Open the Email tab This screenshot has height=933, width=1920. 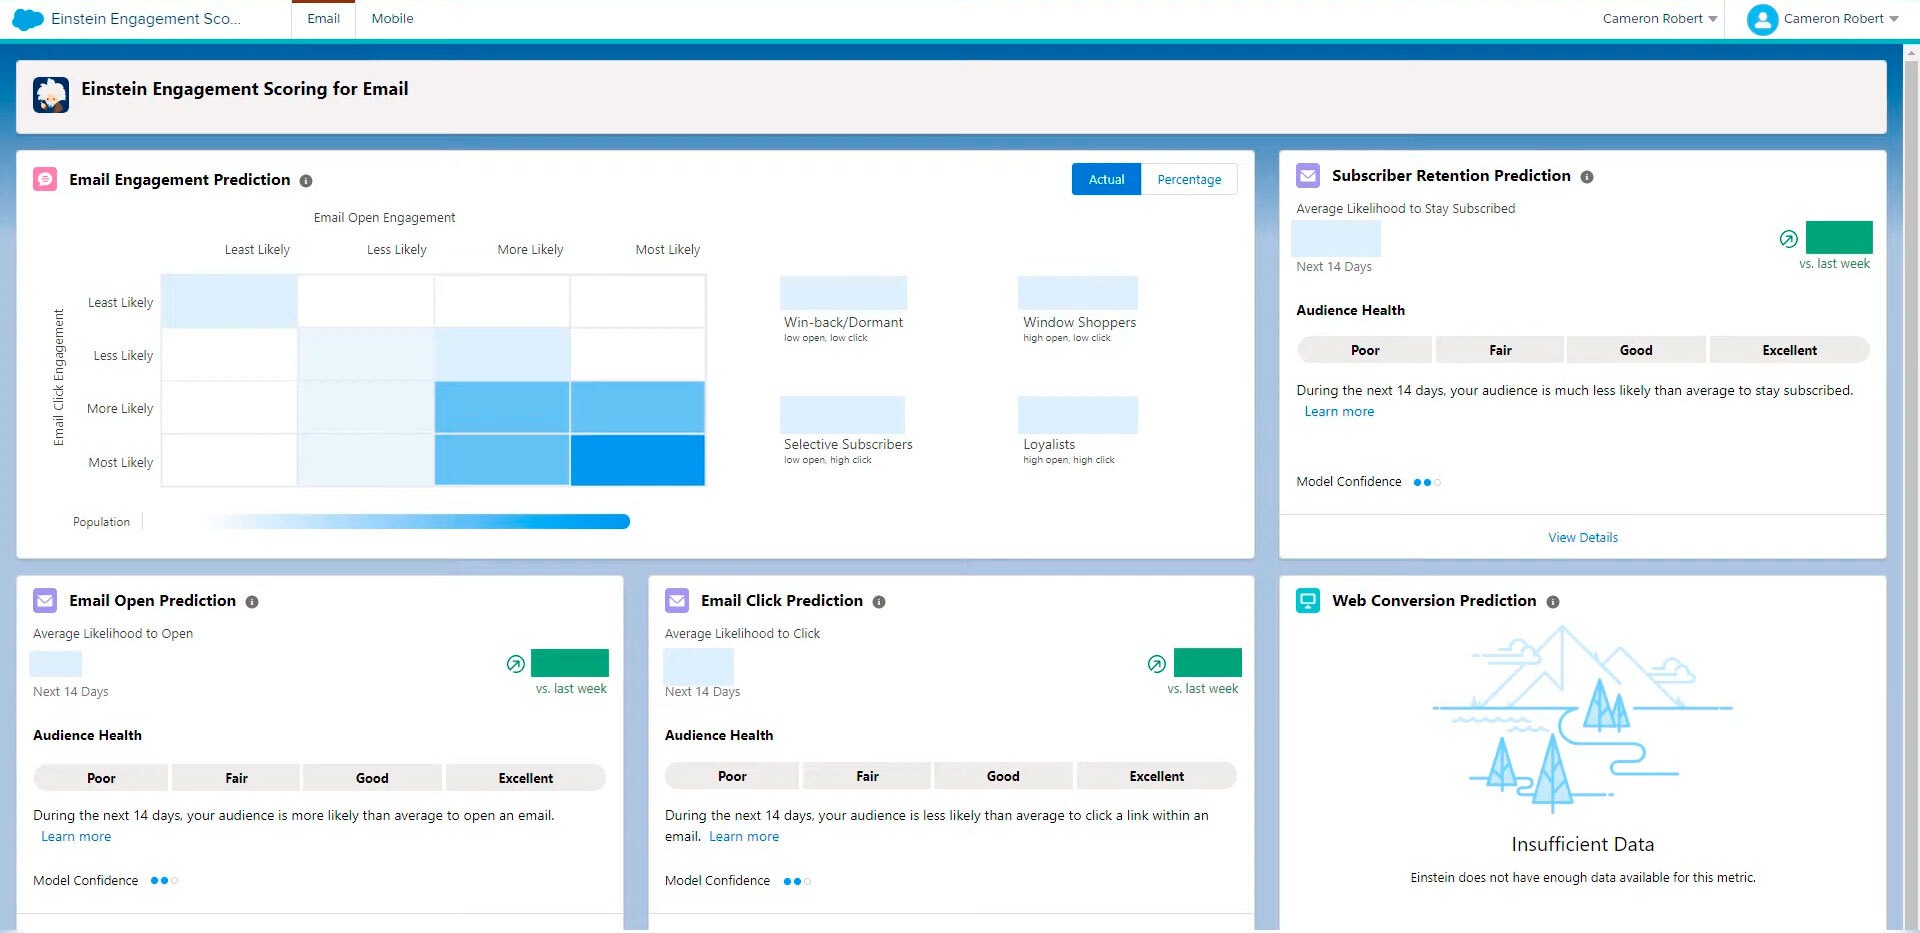click(x=323, y=19)
